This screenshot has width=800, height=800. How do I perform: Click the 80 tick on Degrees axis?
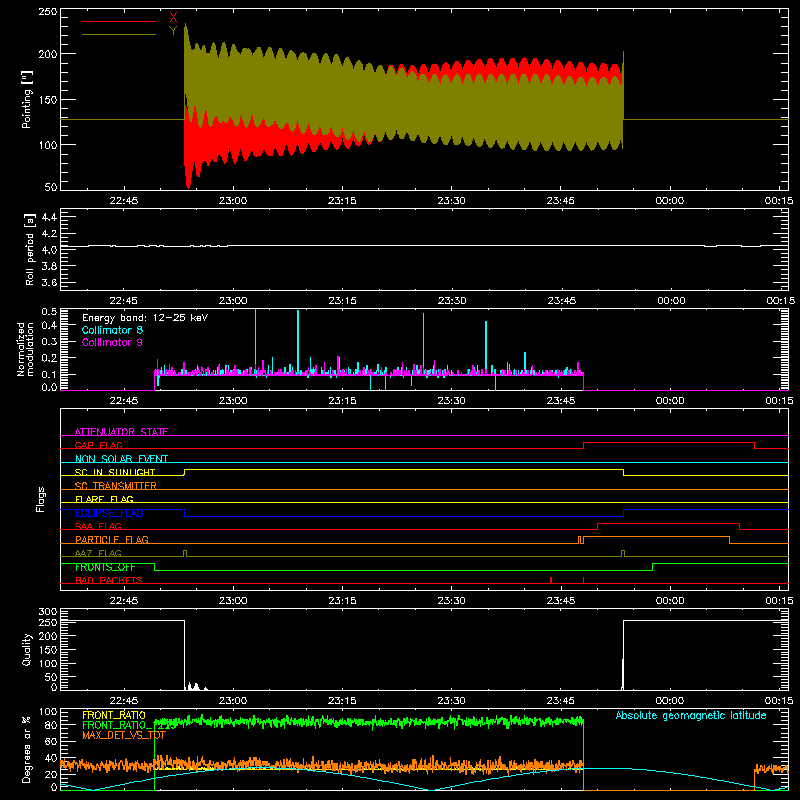tap(51, 725)
